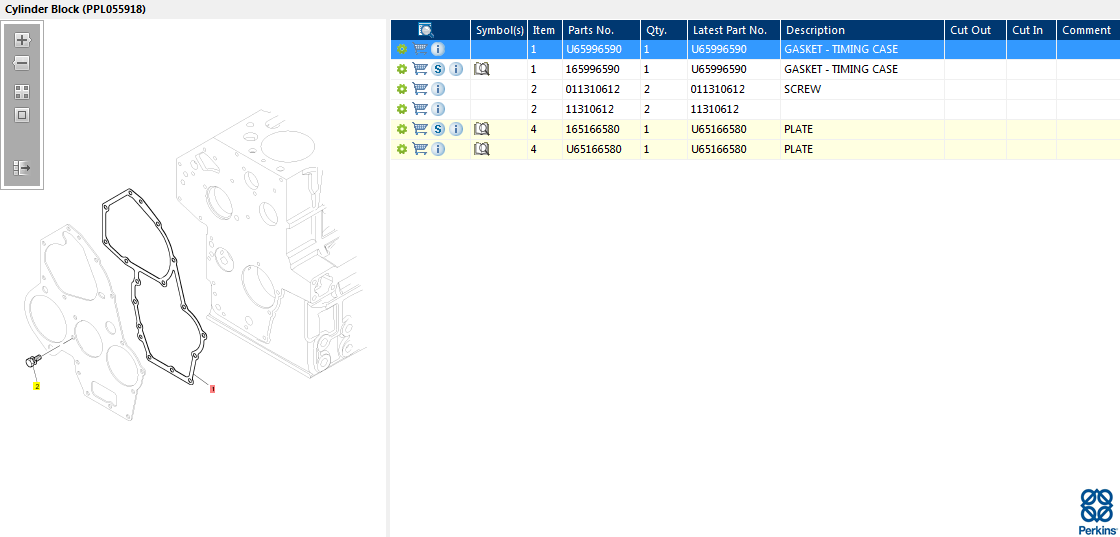Open symbol book icon for part U65166580
The image size is (1120, 537).
coord(482,149)
